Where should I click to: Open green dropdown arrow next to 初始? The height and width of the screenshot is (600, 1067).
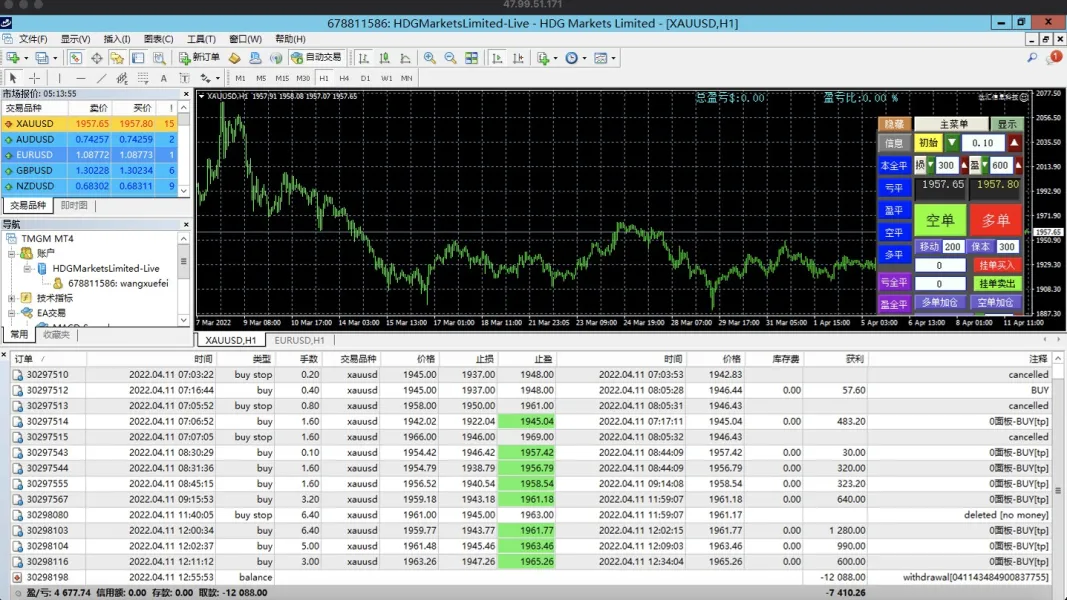(x=952, y=143)
